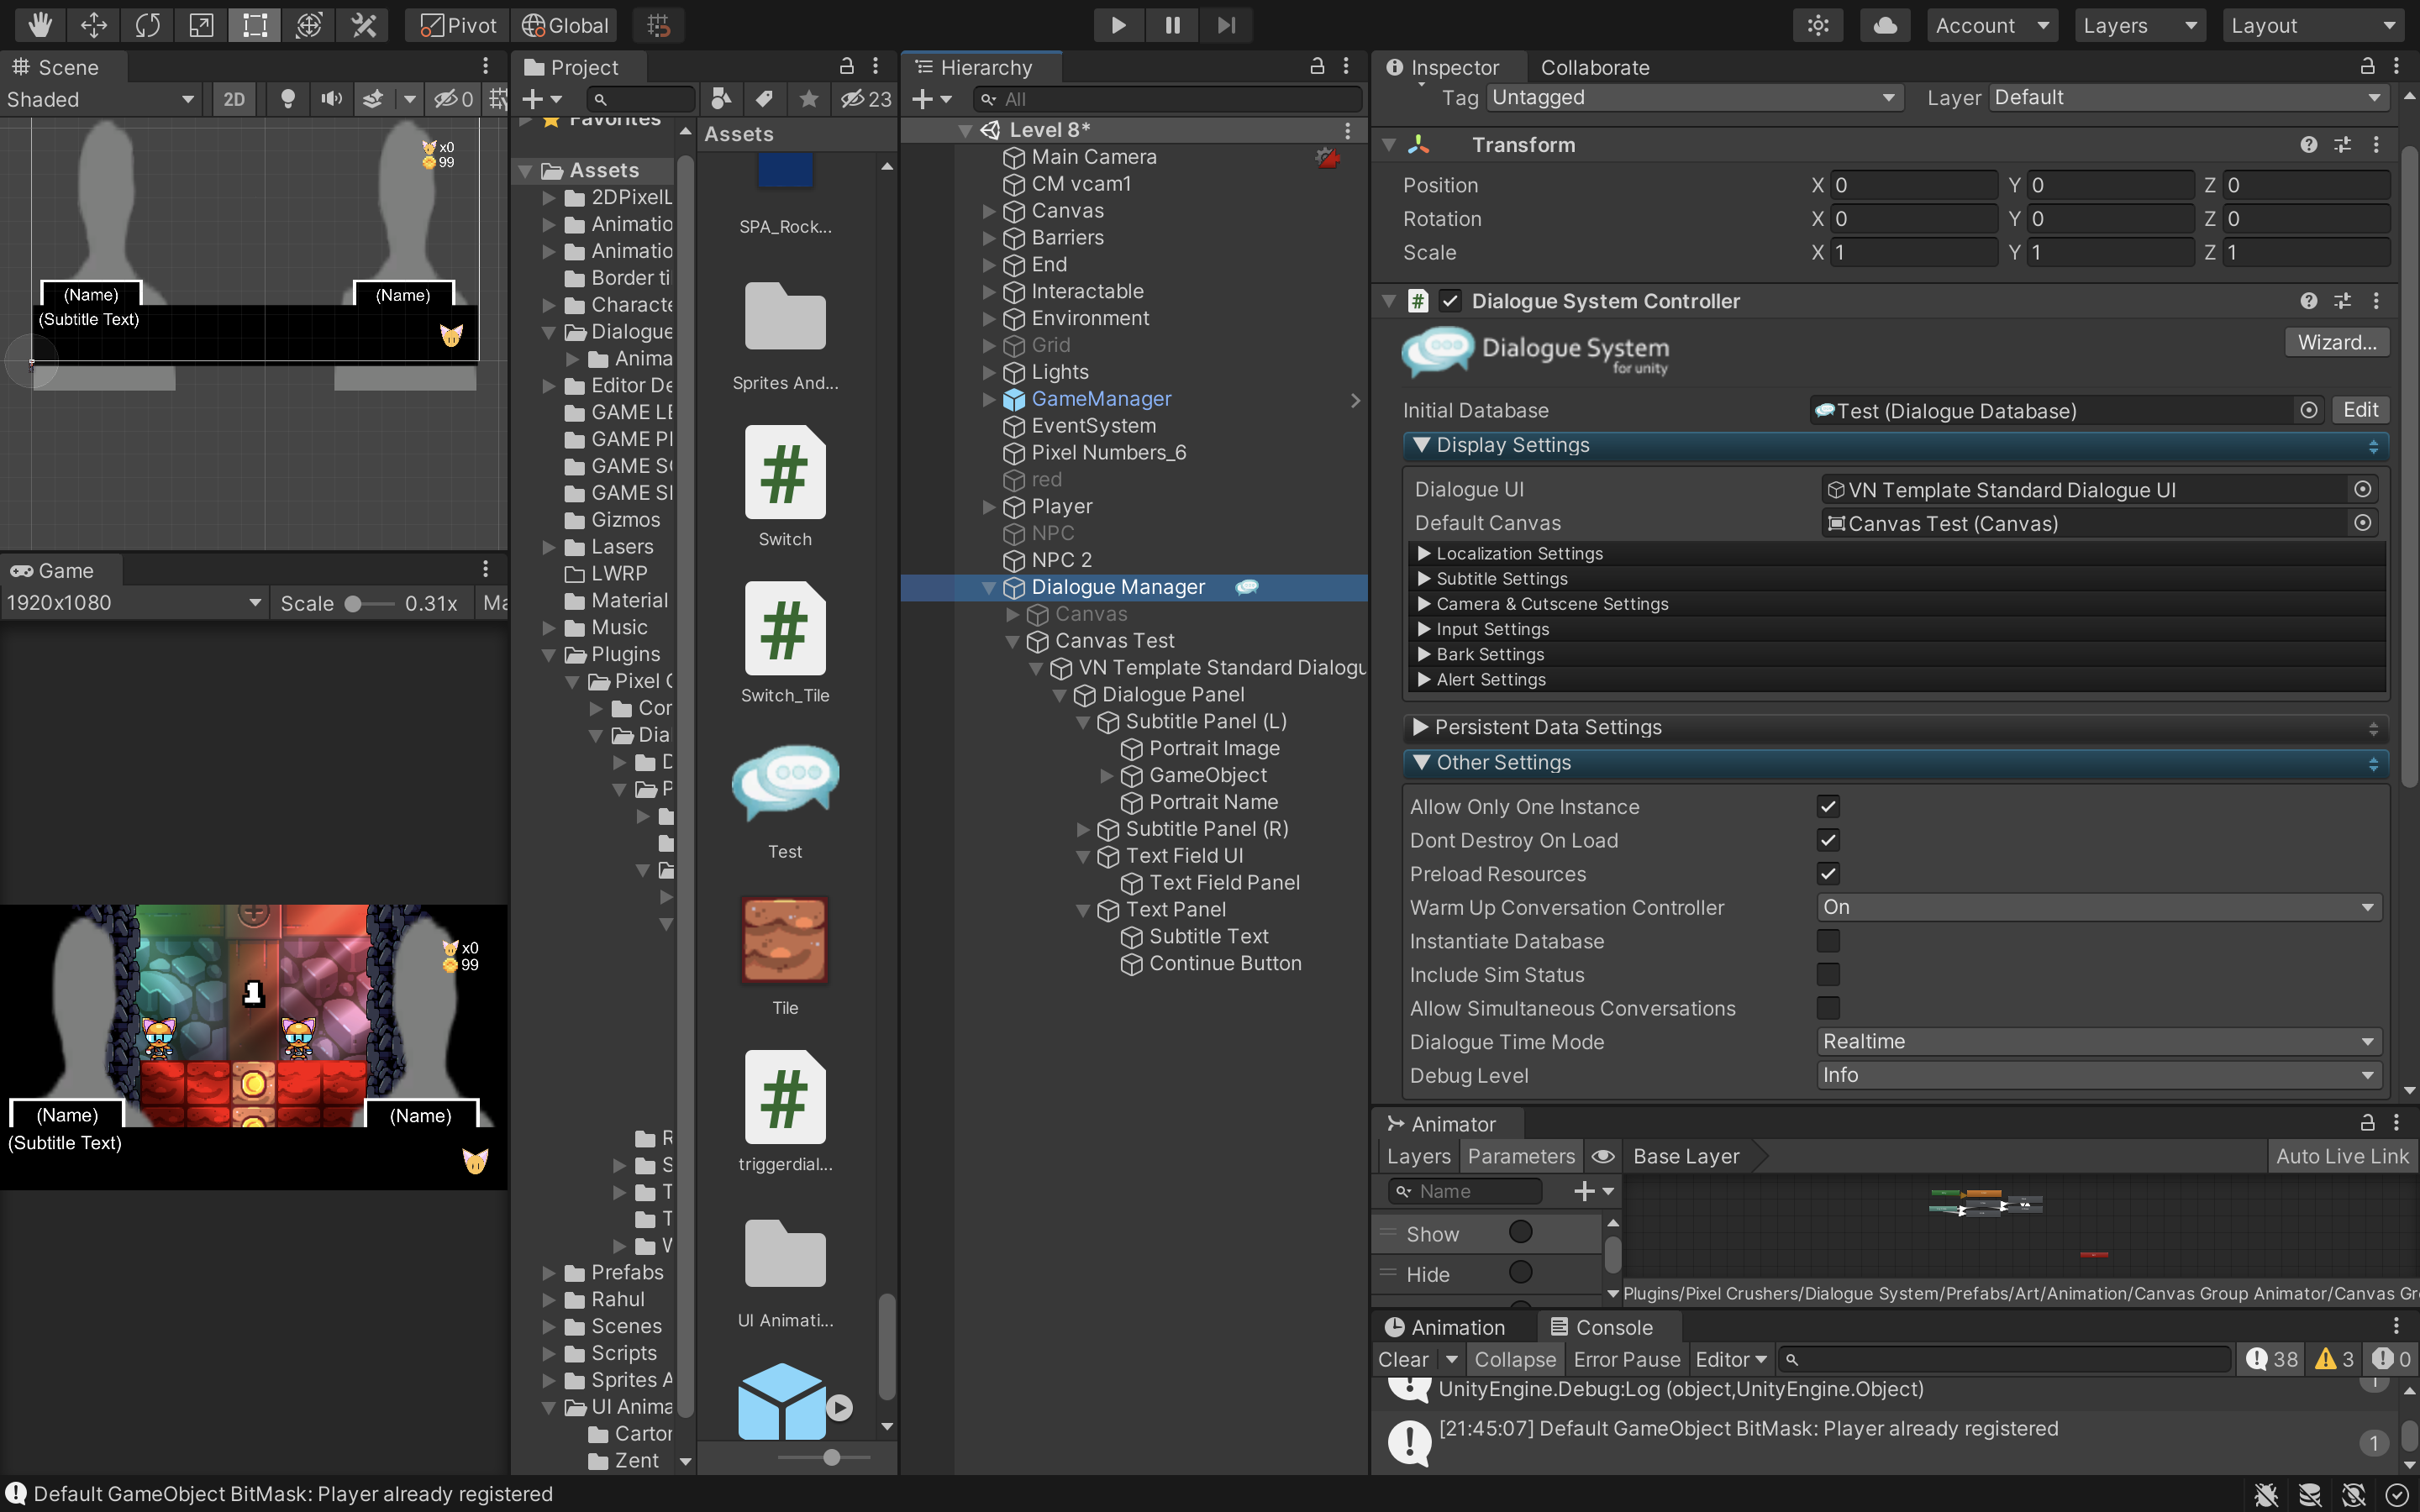Select the Scale tool

point(201,25)
